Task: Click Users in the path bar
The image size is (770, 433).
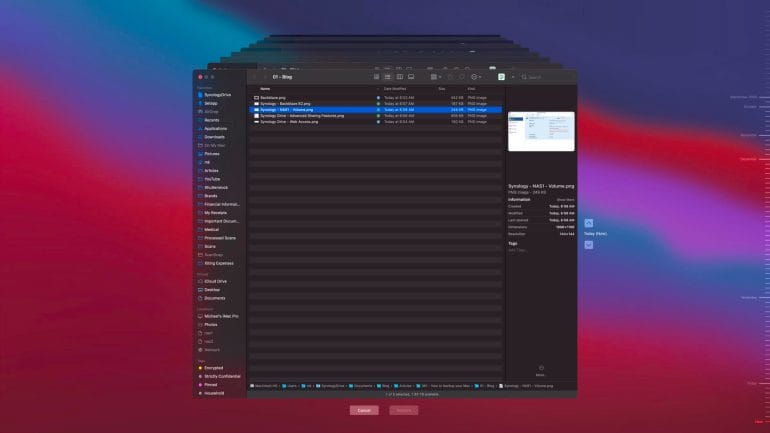Action: (x=290, y=386)
